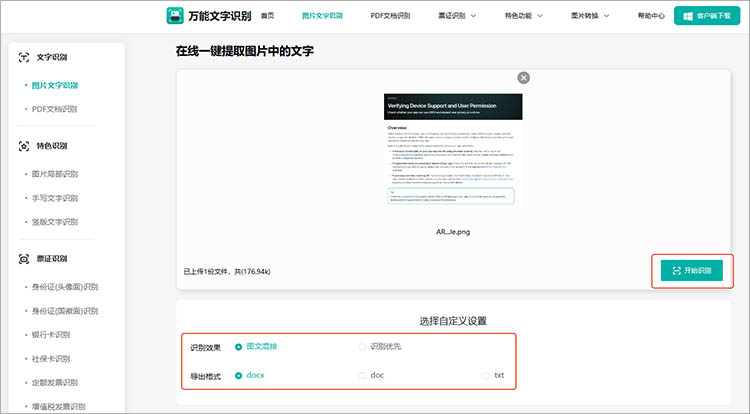
Task: Select the 图文混排 radio option
Action: tap(238, 347)
